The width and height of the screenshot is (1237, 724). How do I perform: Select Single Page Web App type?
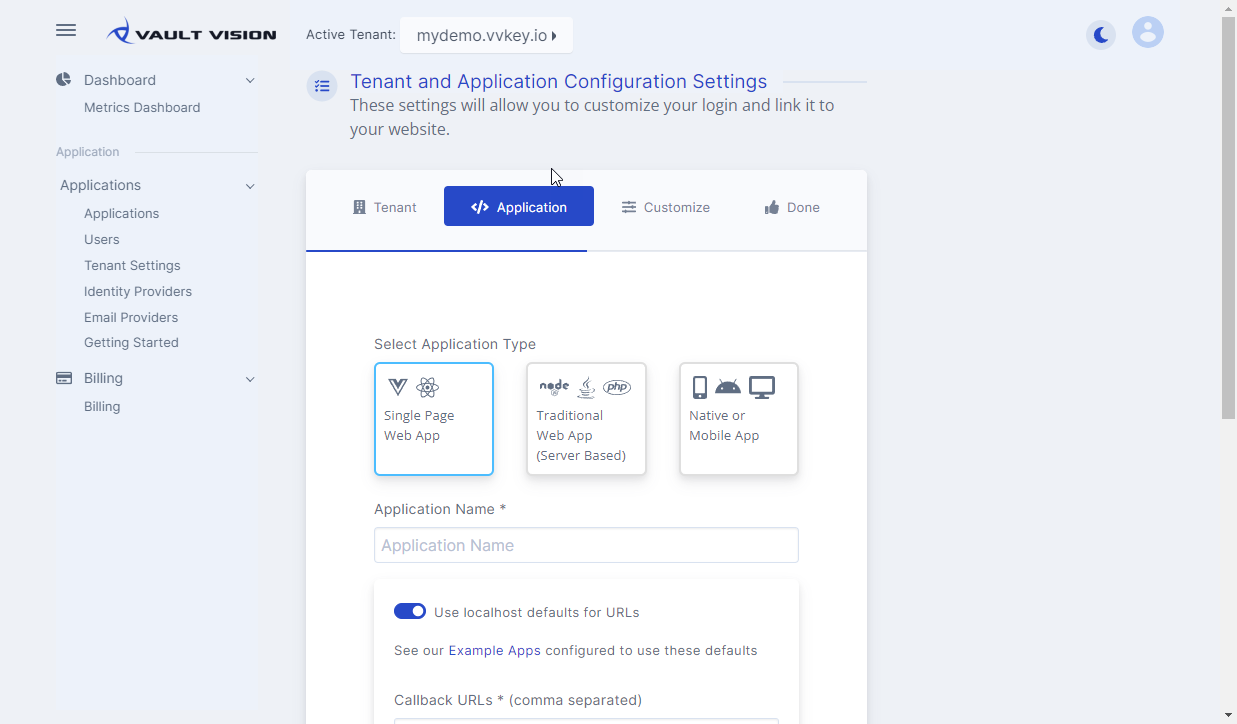pyautogui.click(x=434, y=419)
